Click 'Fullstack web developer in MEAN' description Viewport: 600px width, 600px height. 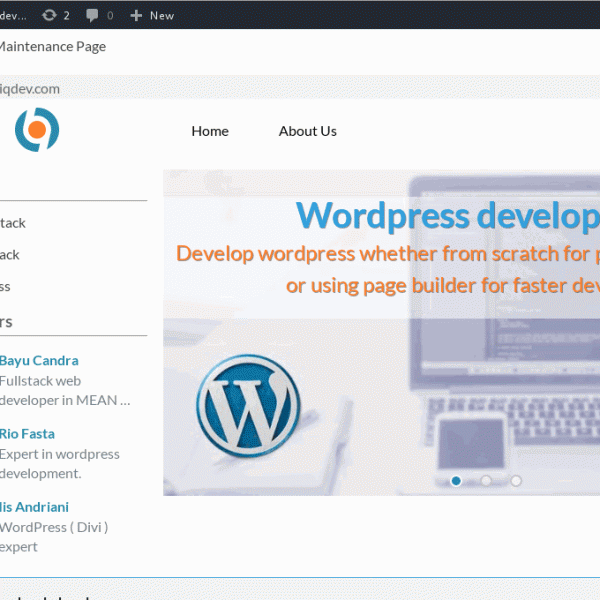(65, 391)
